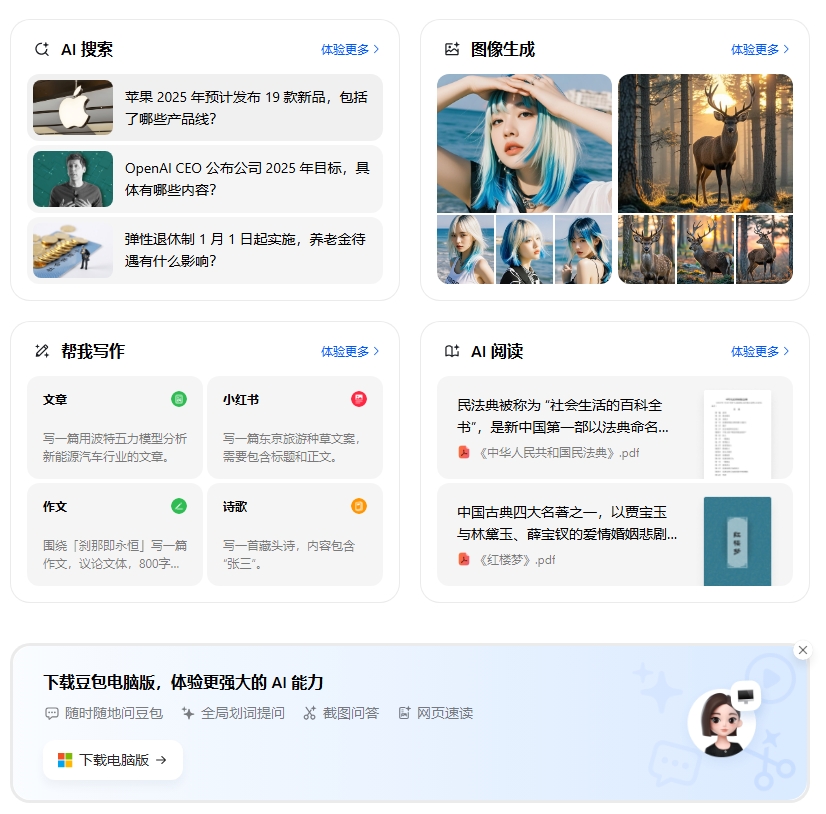Select last small deer thumbnail

pos(764,249)
